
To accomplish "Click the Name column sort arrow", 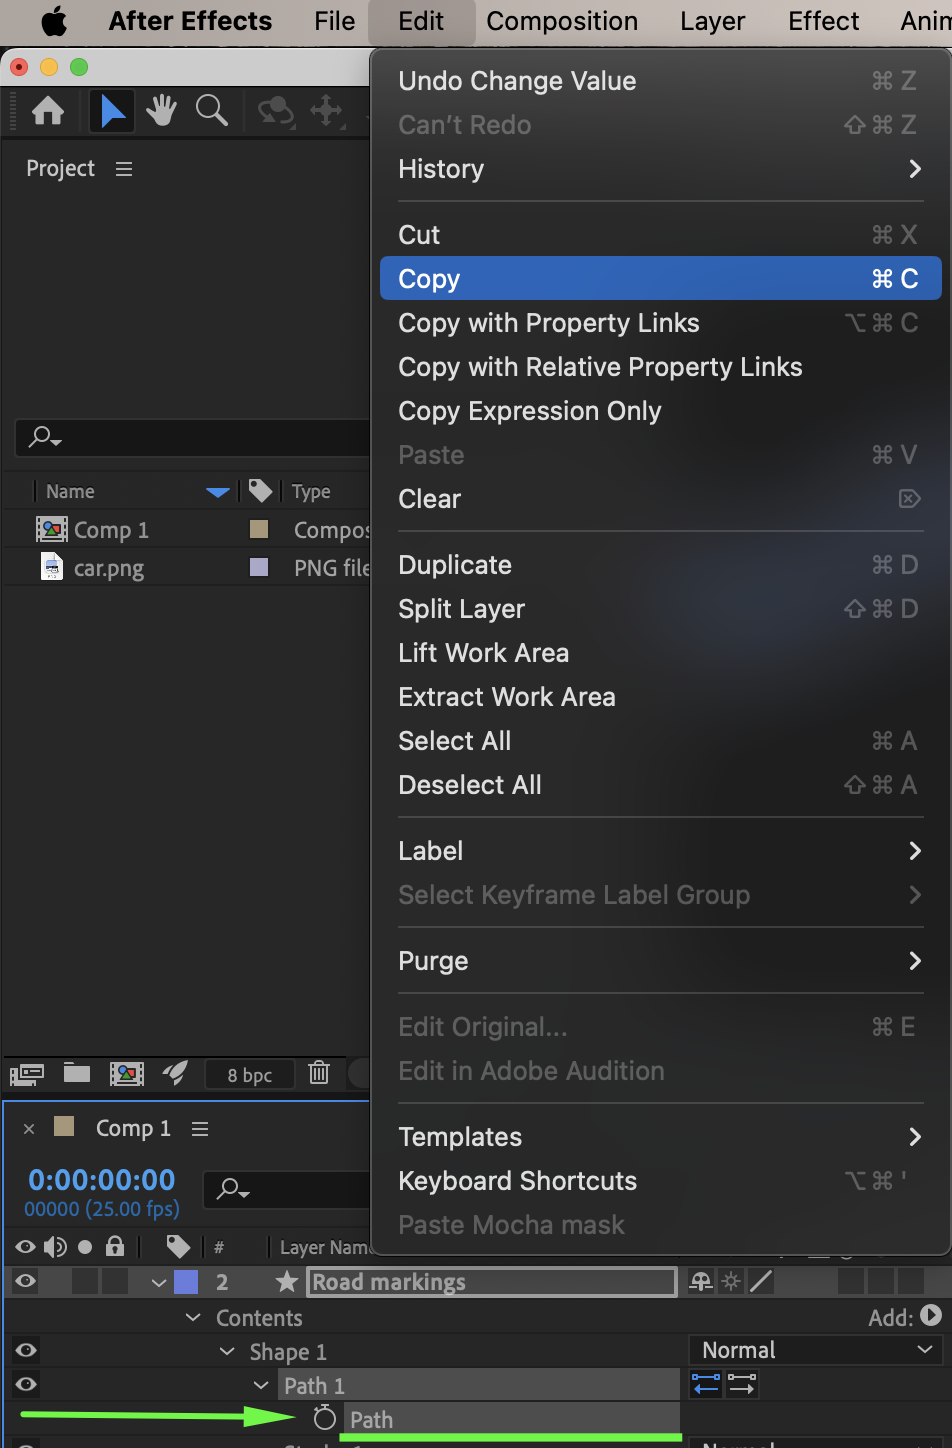I will click(218, 491).
